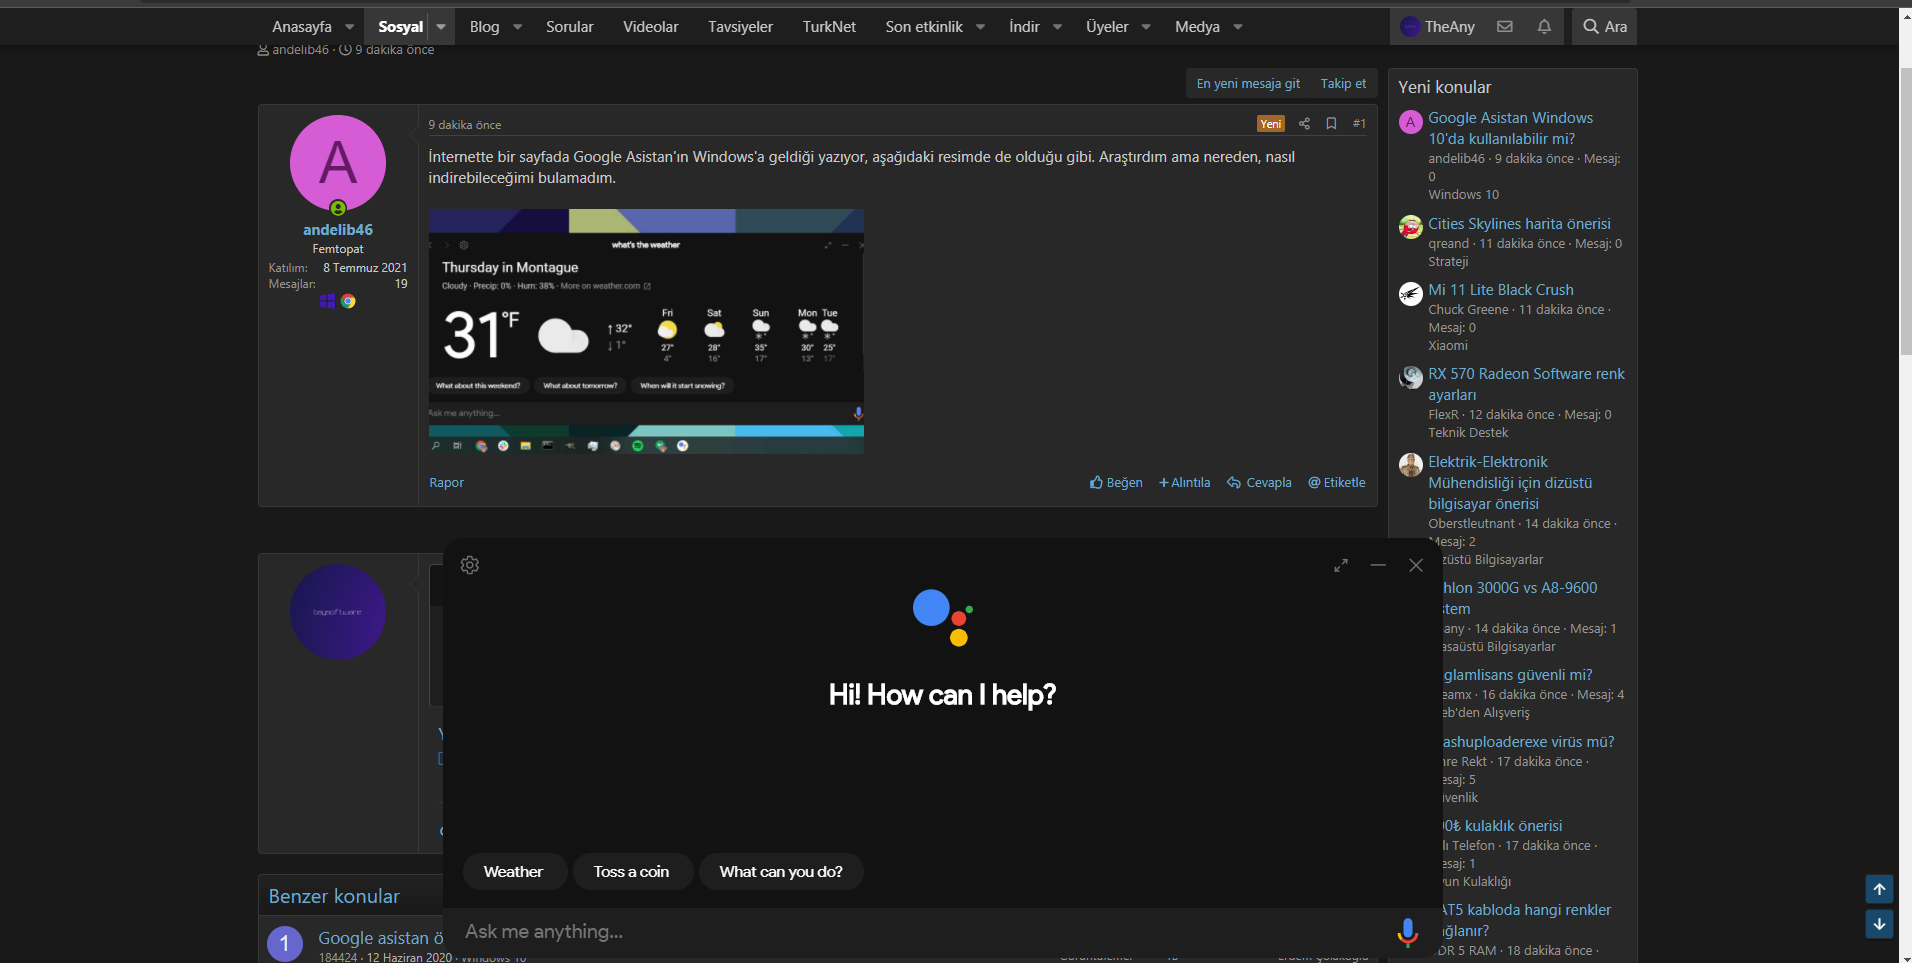Viewport: 1912px width, 963px height.
Task: Open the Tavsiyeler nav item
Action: point(740,27)
